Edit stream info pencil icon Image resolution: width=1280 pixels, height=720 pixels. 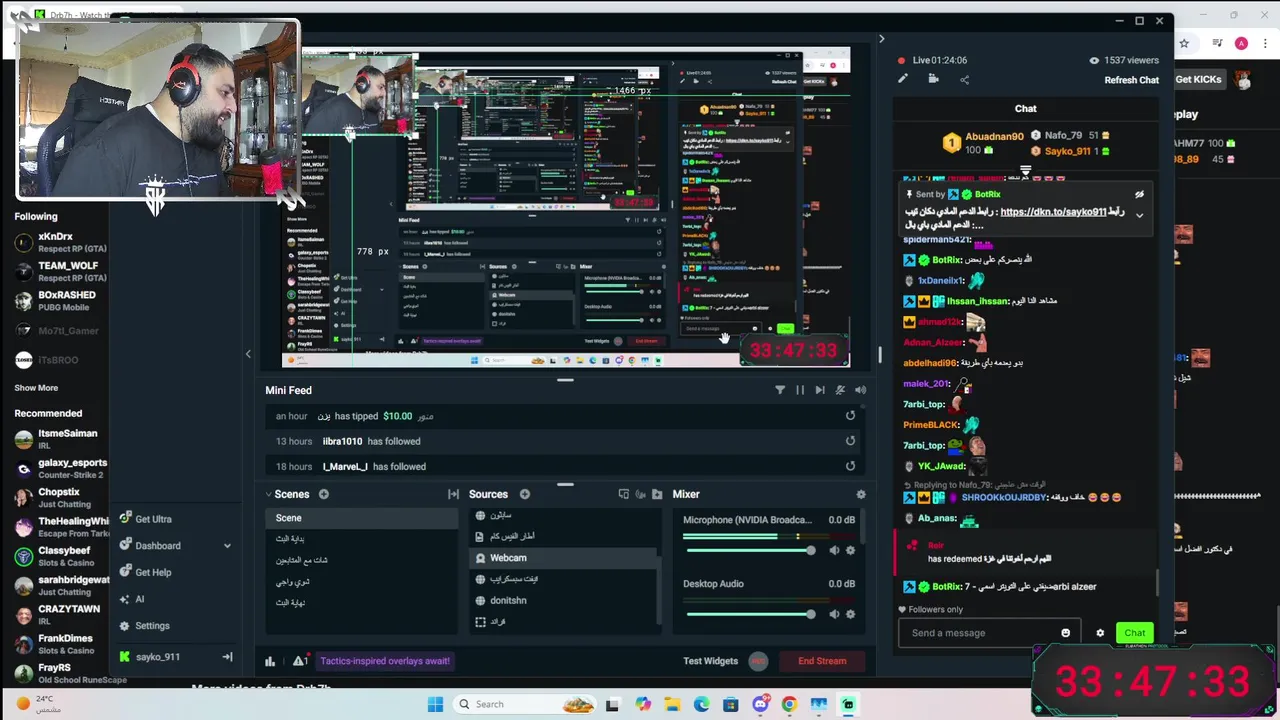pos(903,79)
